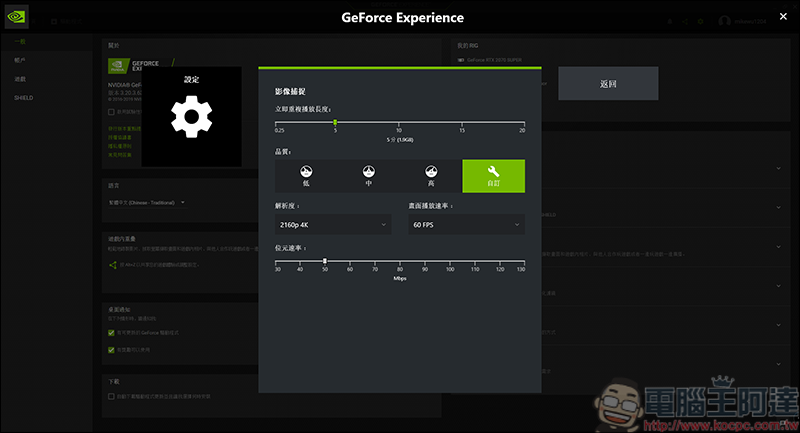The height and width of the screenshot is (433, 800).
Task: Open the 60 FPS frame rate dropdown
Action: (x=466, y=224)
